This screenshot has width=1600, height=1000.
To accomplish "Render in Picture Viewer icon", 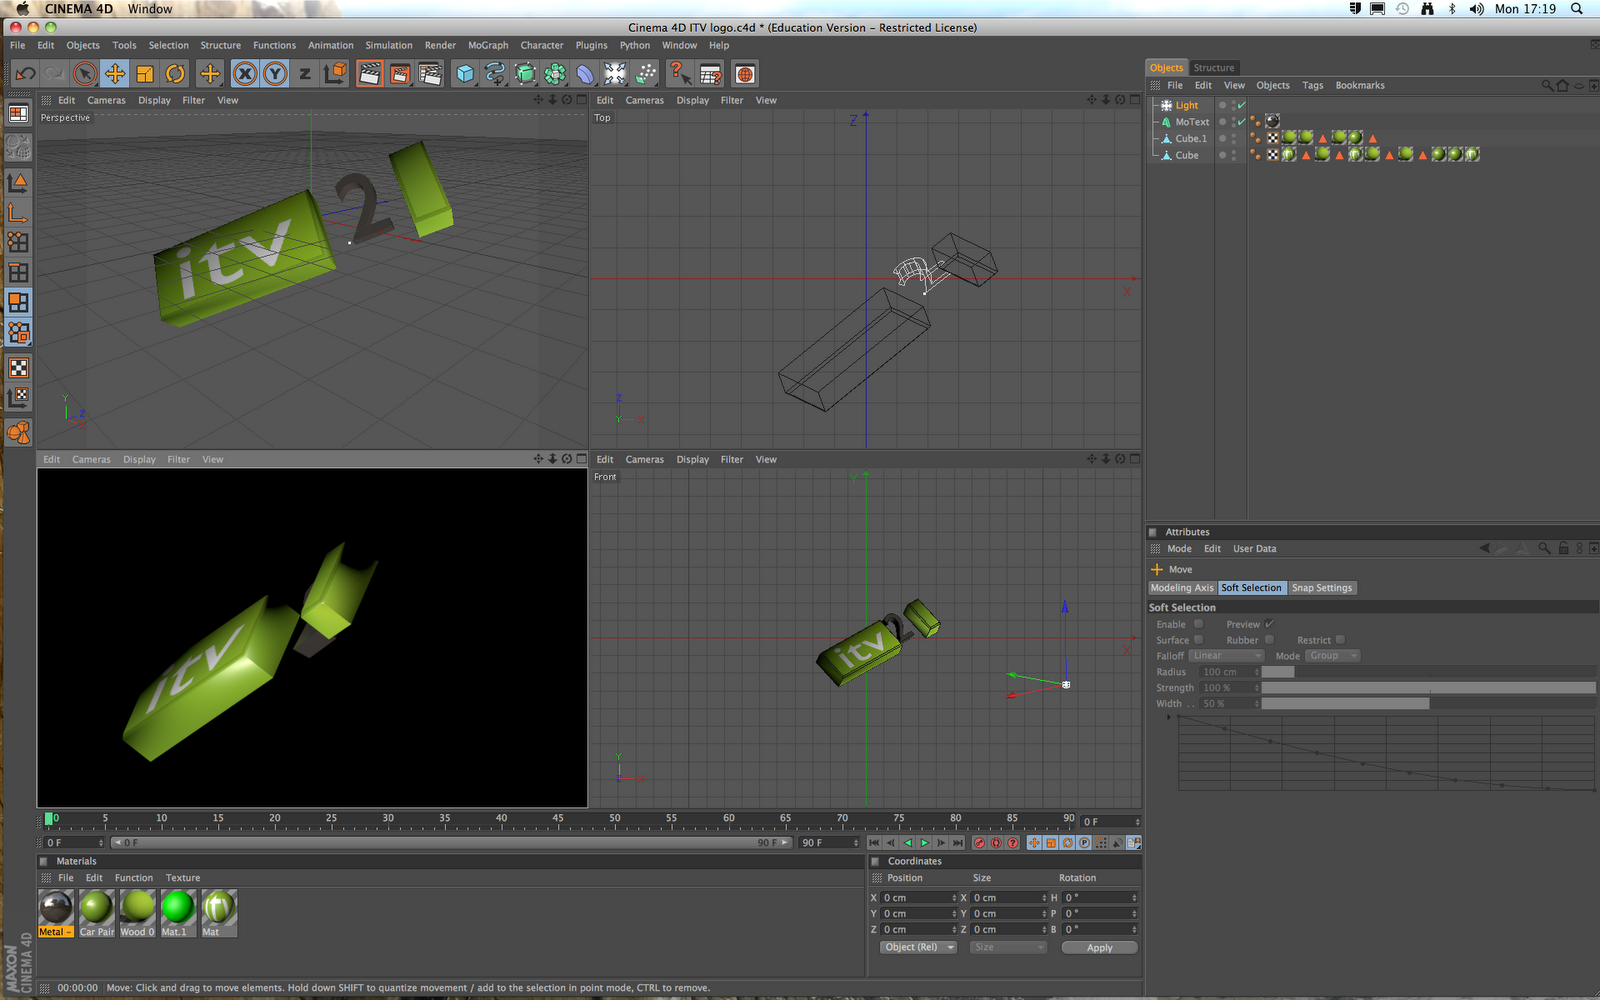I will (x=400, y=74).
